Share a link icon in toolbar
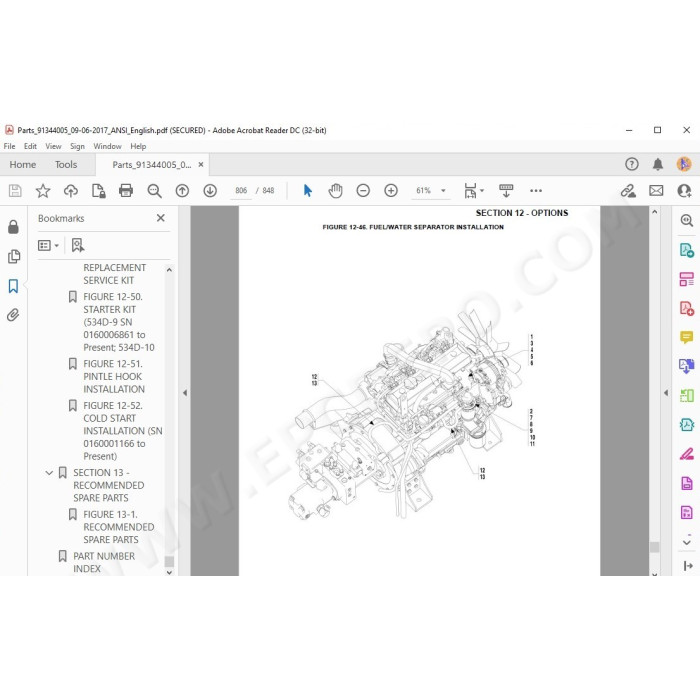The image size is (700, 700). [628, 191]
